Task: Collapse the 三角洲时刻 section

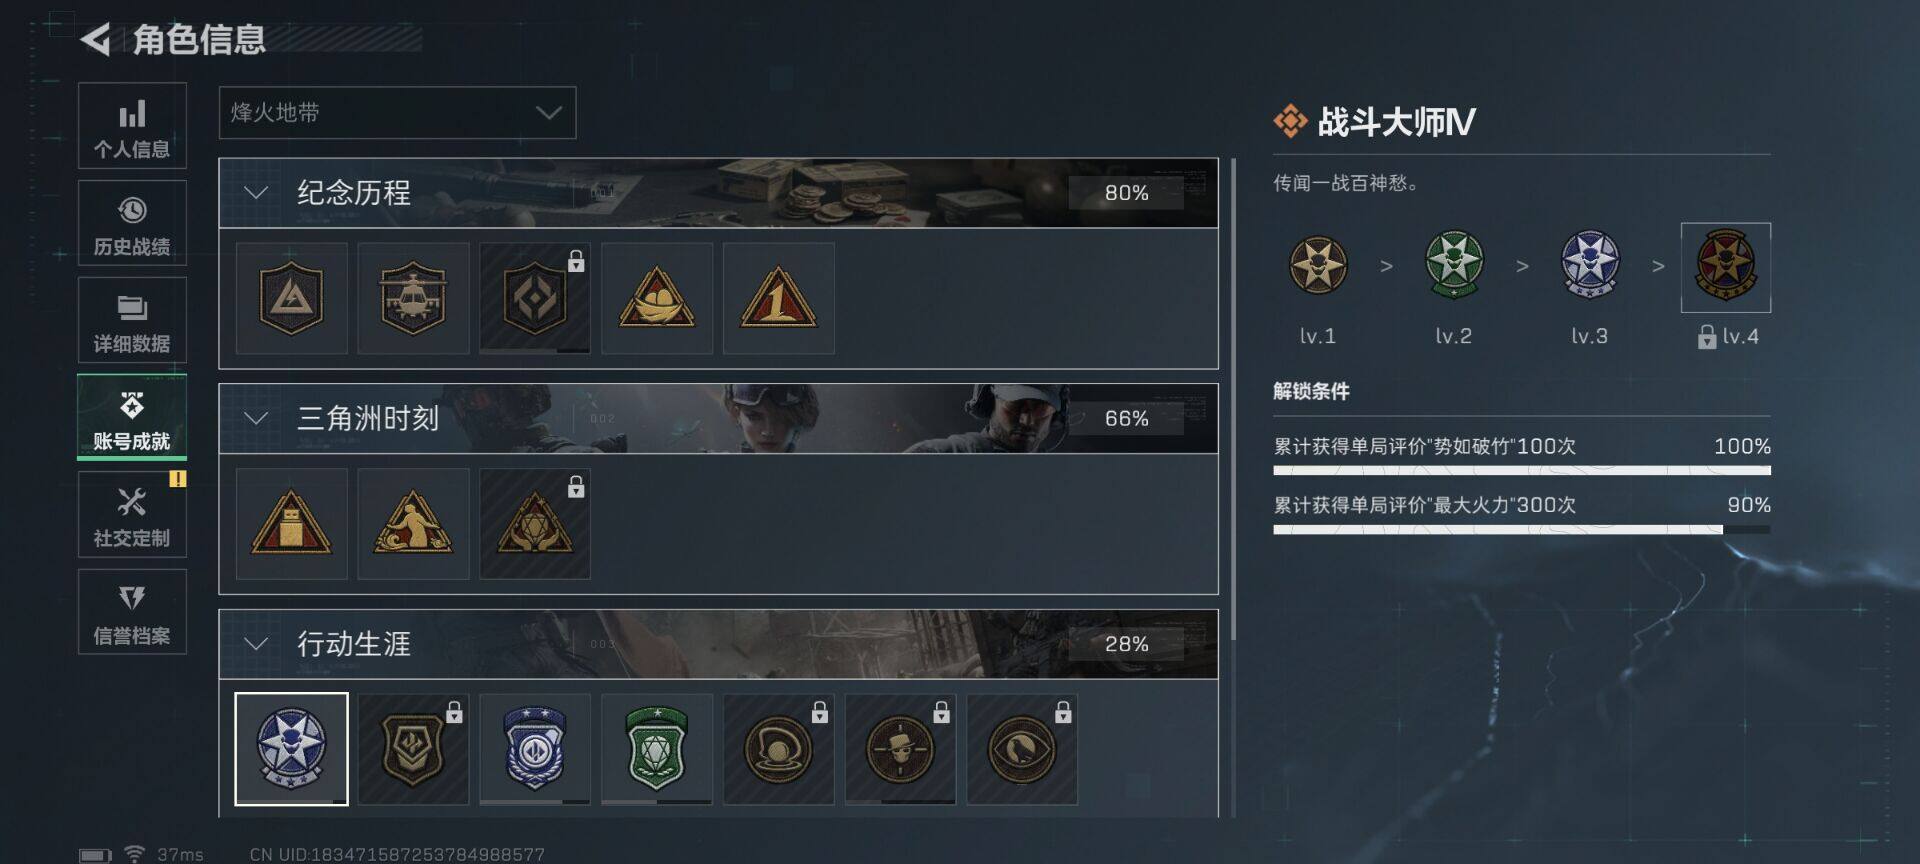Action: point(256,419)
